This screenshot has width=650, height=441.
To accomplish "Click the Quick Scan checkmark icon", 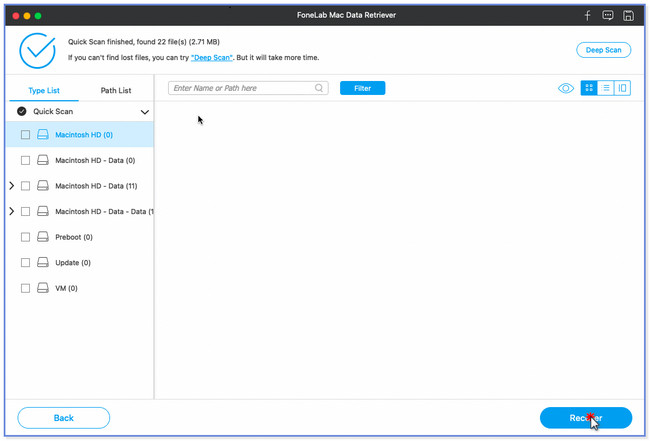I will click(22, 111).
